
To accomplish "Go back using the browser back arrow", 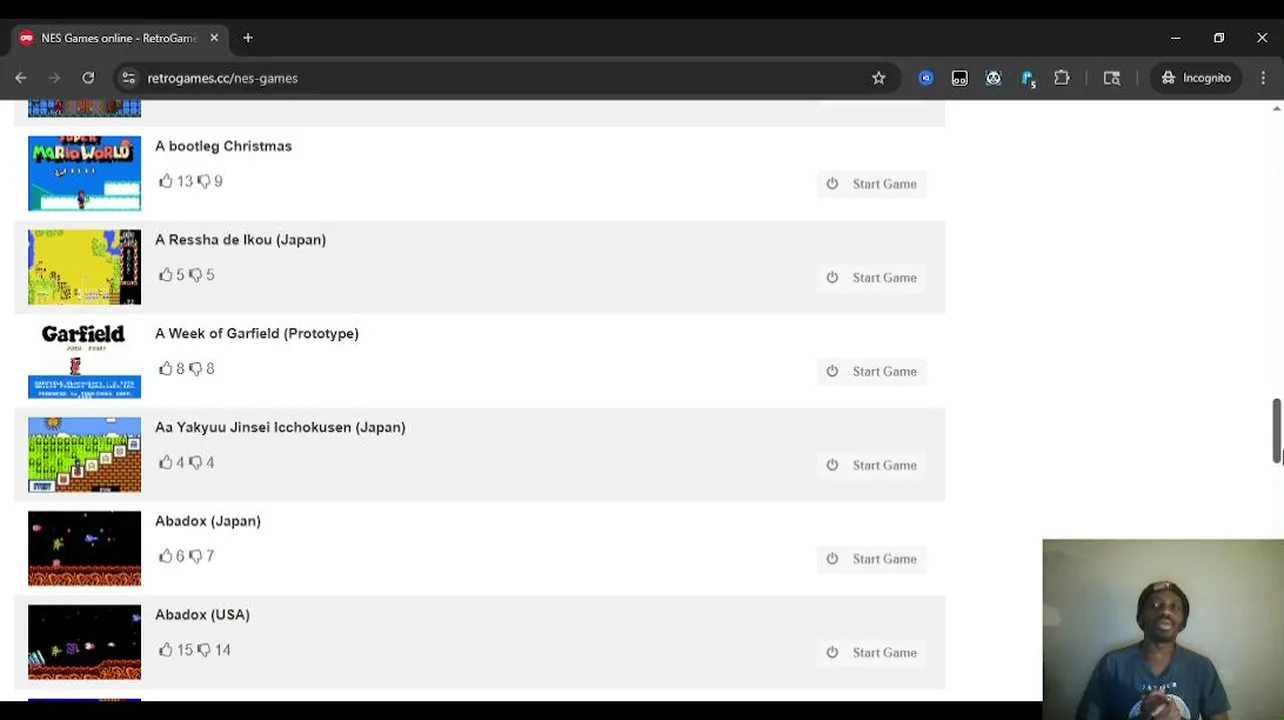I will click(x=21, y=78).
